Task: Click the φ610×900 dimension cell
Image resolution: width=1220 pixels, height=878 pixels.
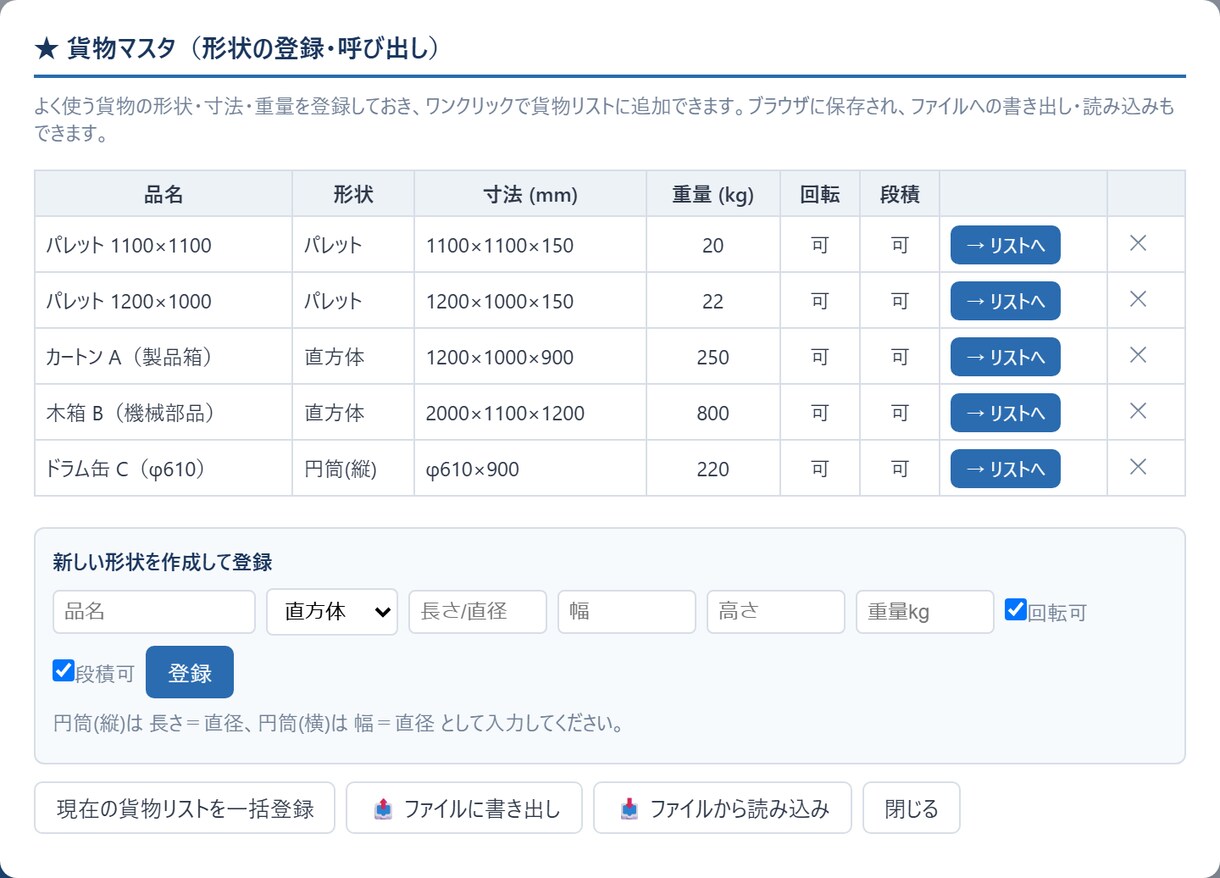Action: pyautogui.click(x=530, y=469)
